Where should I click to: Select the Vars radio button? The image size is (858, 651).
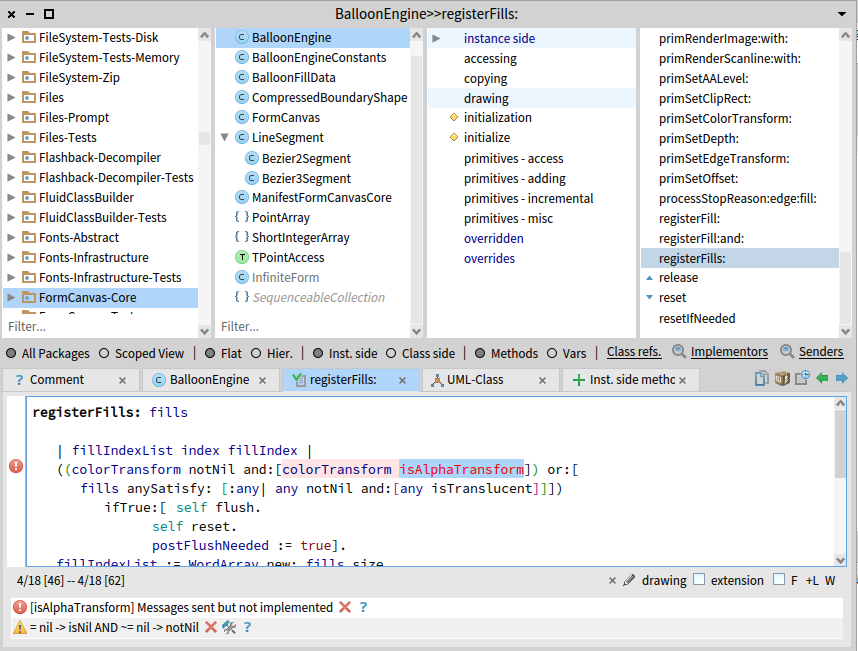552,353
